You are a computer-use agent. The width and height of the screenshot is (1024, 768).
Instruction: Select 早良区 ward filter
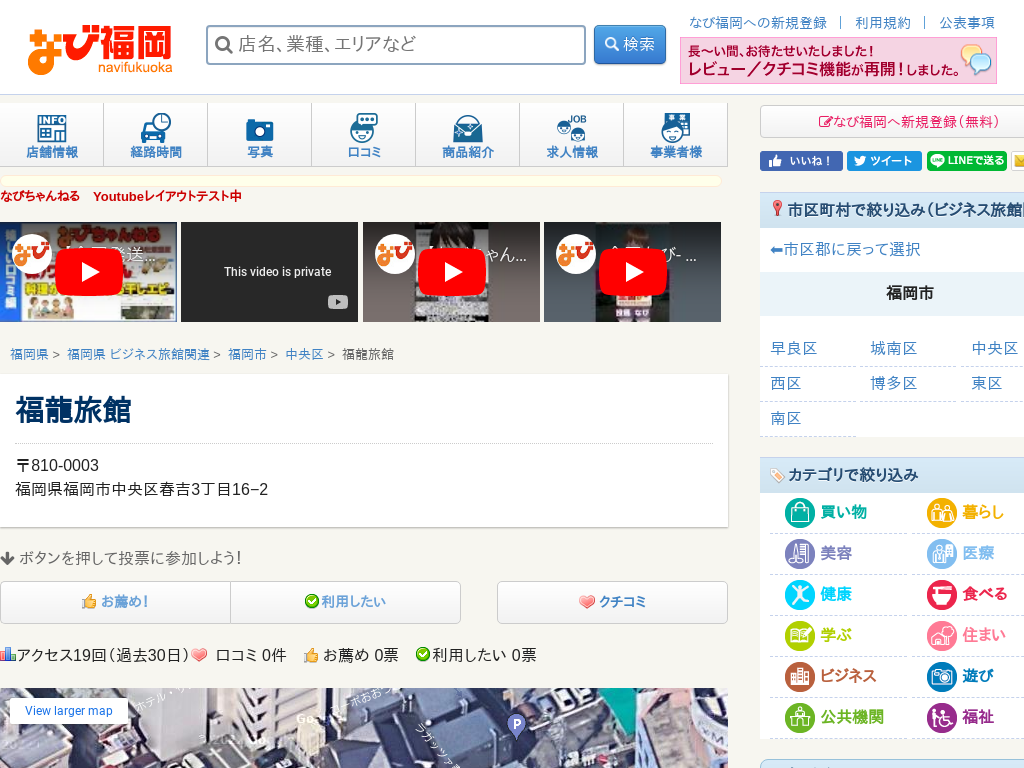click(794, 348)
